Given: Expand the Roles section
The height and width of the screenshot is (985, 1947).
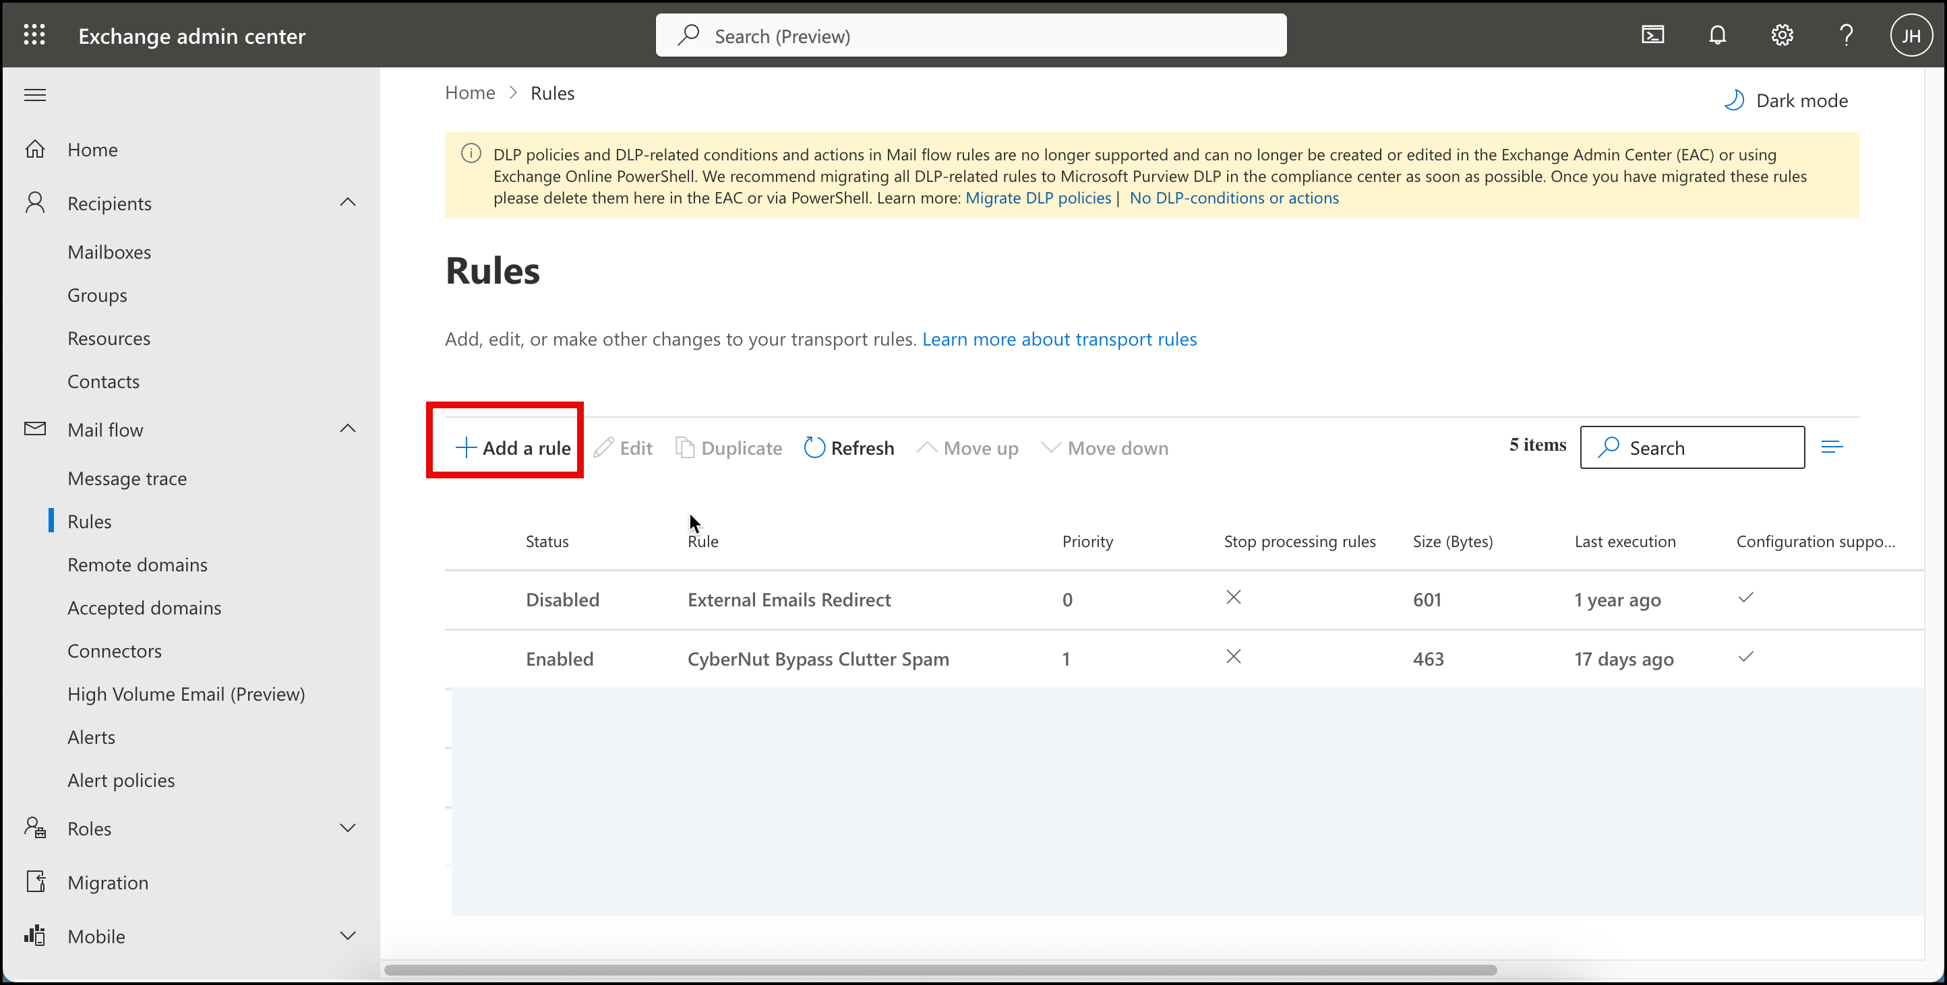Looking at the screenshot, I should pyautogui.click(x=348, y=828).
